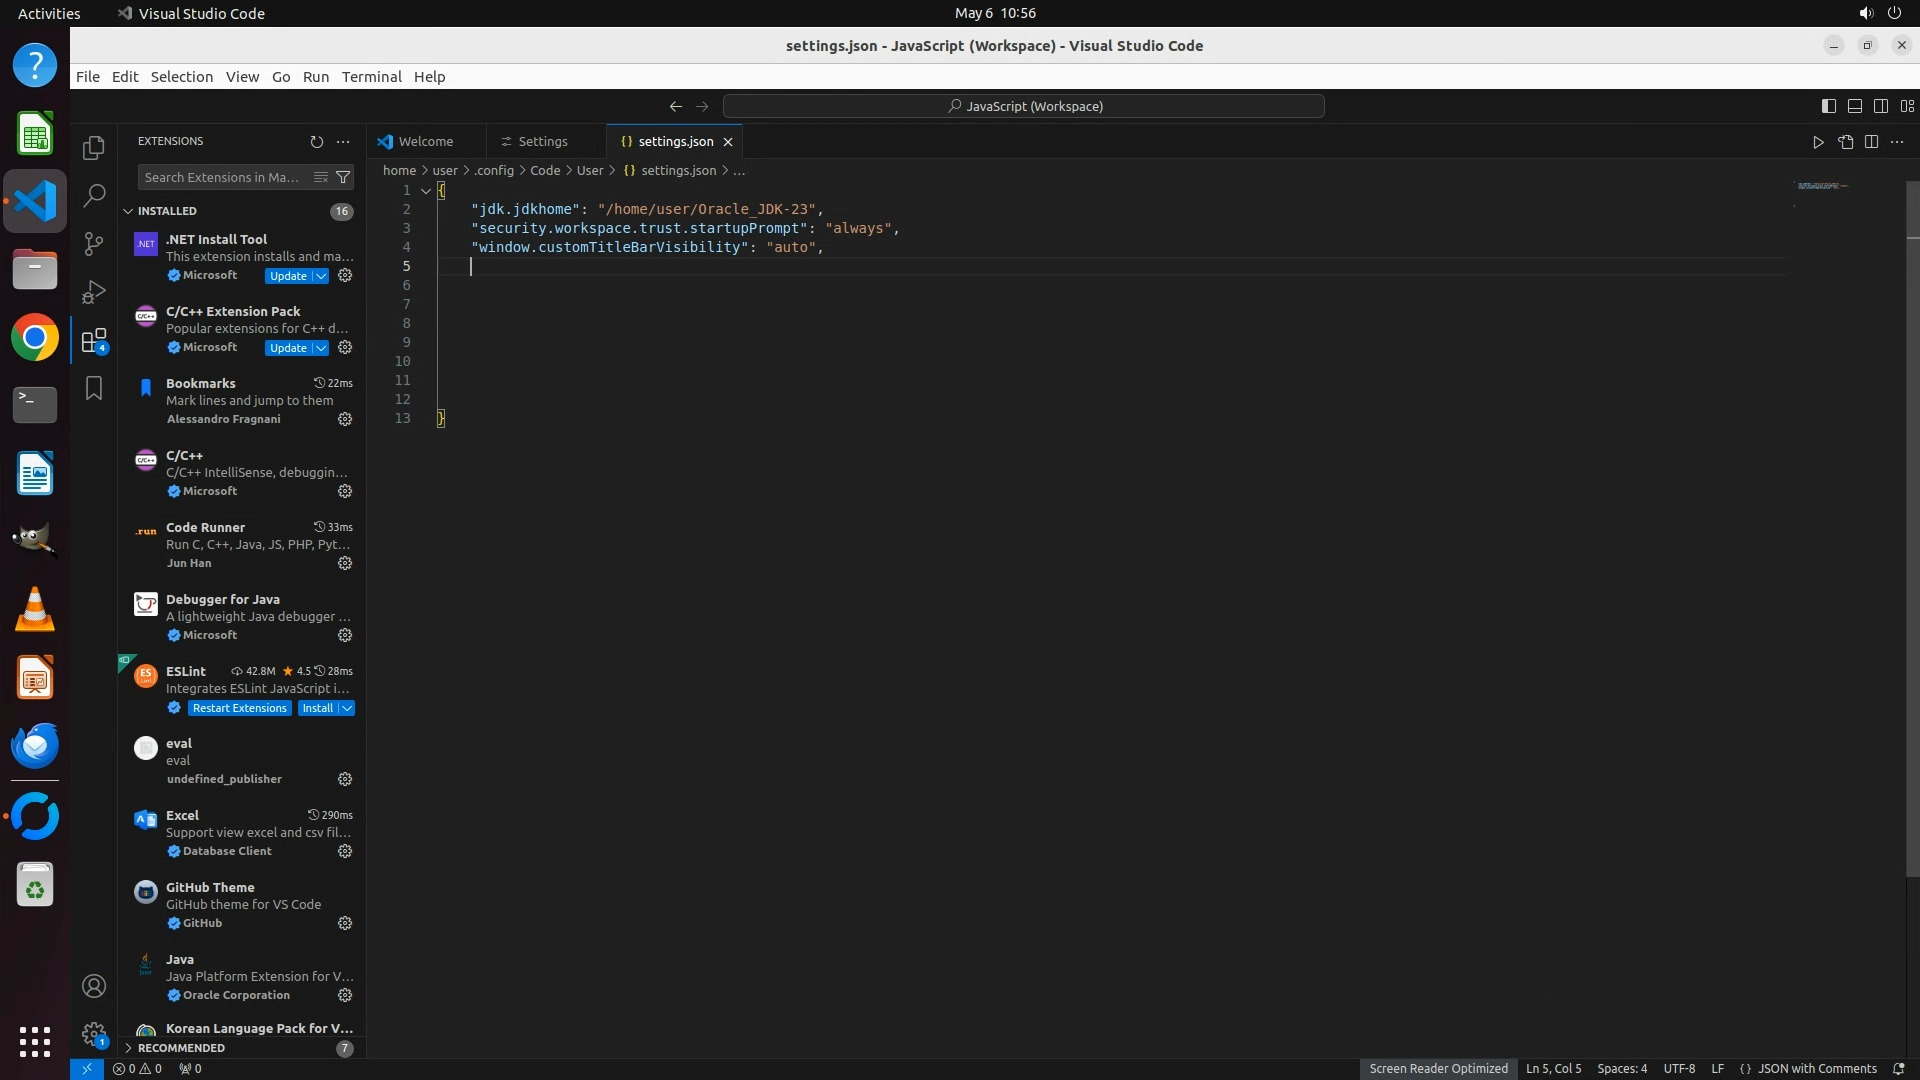Toggle Primary Side Bar layout button
The image size is (1920, 1080).
pyautogui.click(x=1829, y=106)
